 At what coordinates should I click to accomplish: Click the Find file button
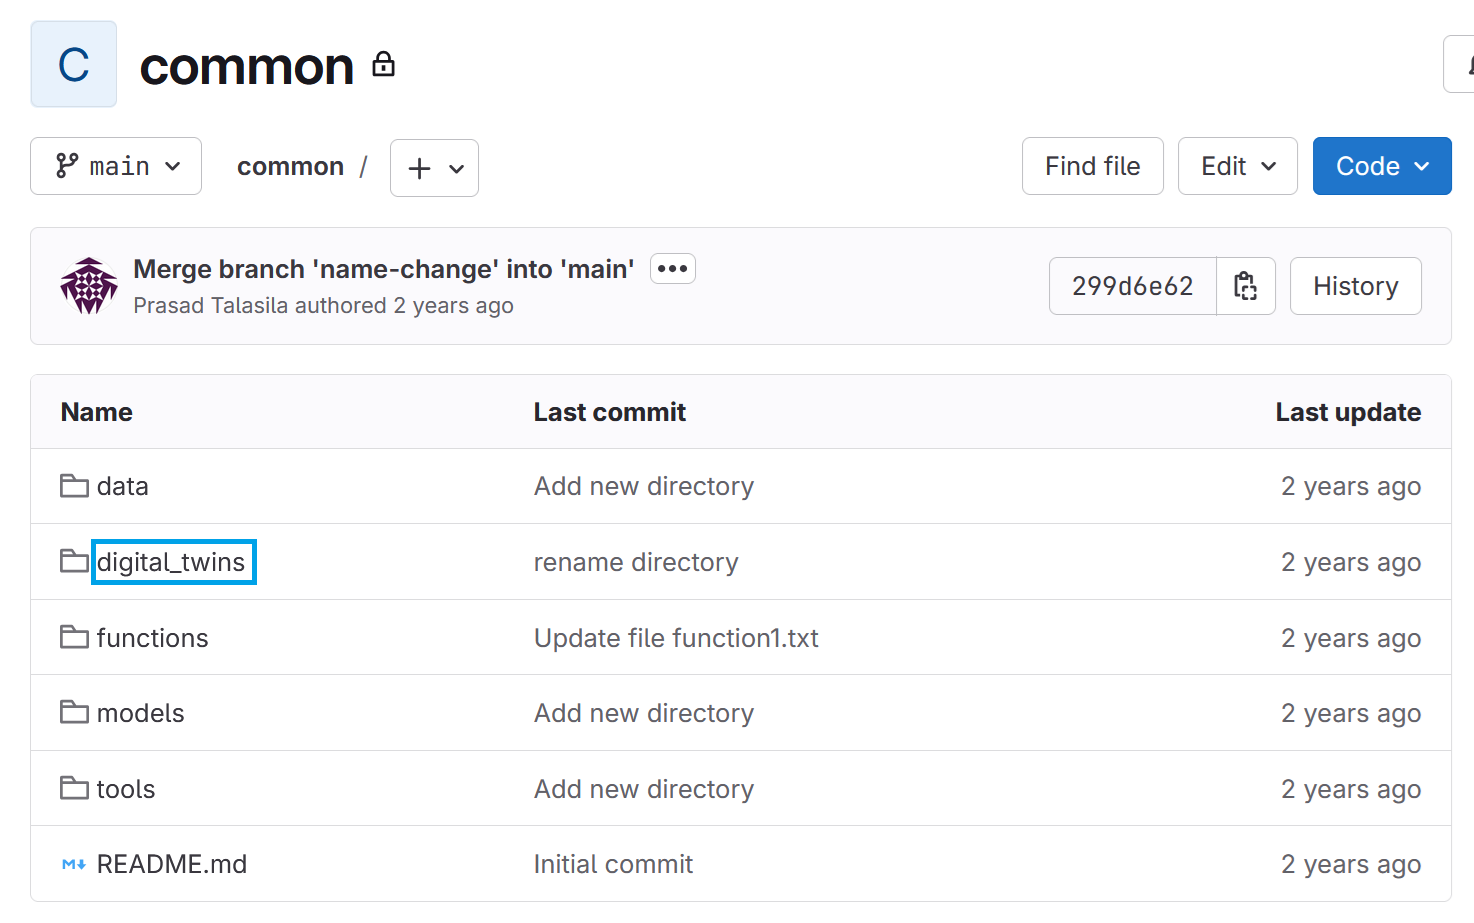pos(1092,166)
